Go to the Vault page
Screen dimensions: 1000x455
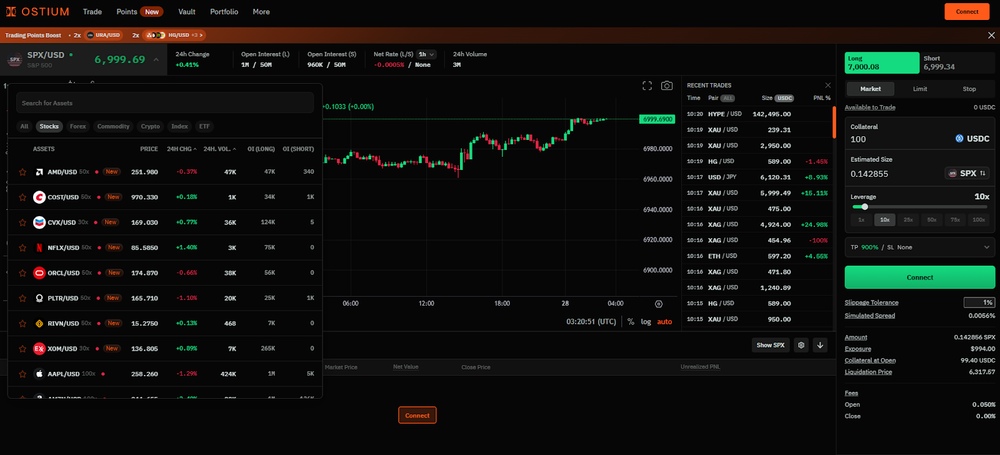click(187, 11)
